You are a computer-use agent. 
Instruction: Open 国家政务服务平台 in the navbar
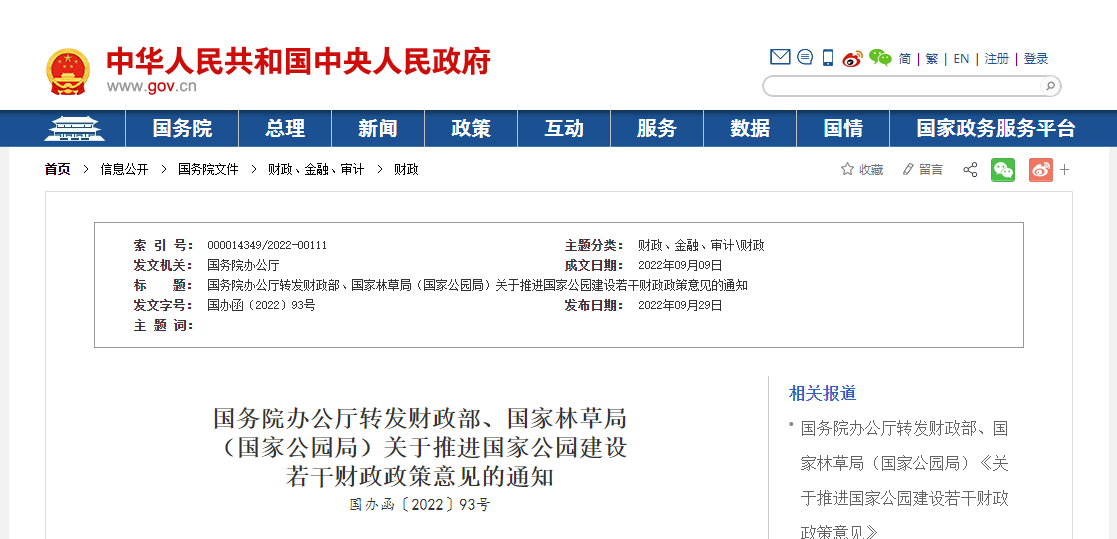(996, 128)
